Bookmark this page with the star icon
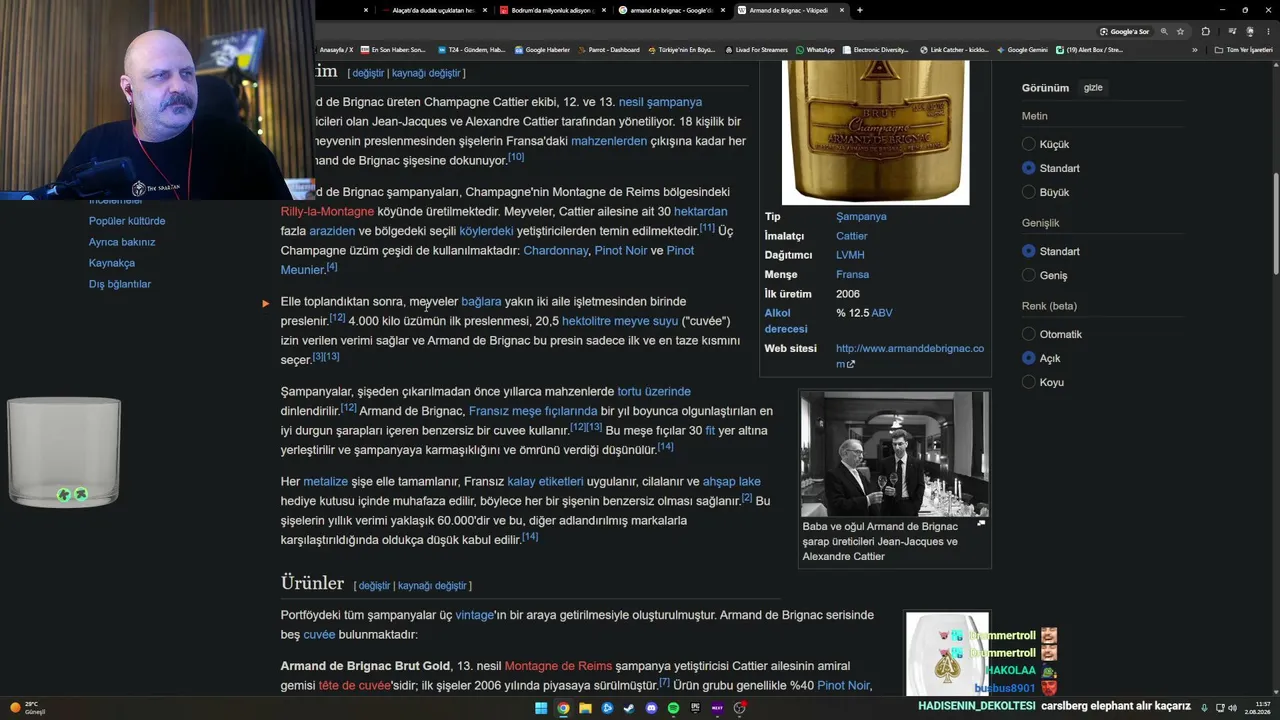Screen dimensions: 1280x720 1180,31
